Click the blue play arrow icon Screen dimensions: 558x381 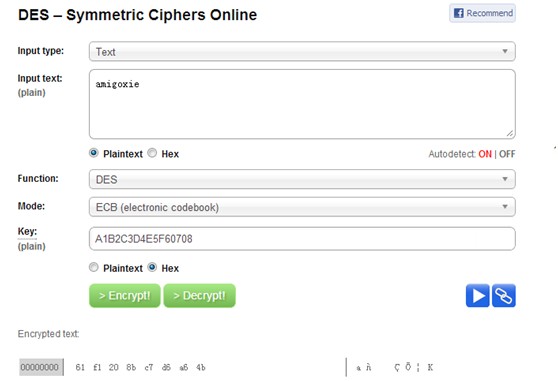point(477,295)
